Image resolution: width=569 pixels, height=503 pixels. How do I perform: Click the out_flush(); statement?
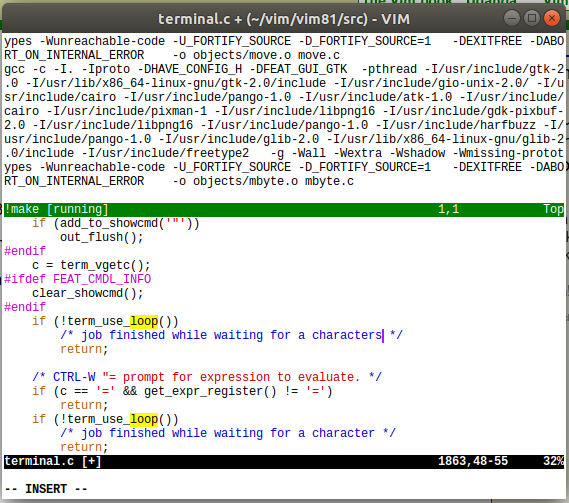(102, 237)
